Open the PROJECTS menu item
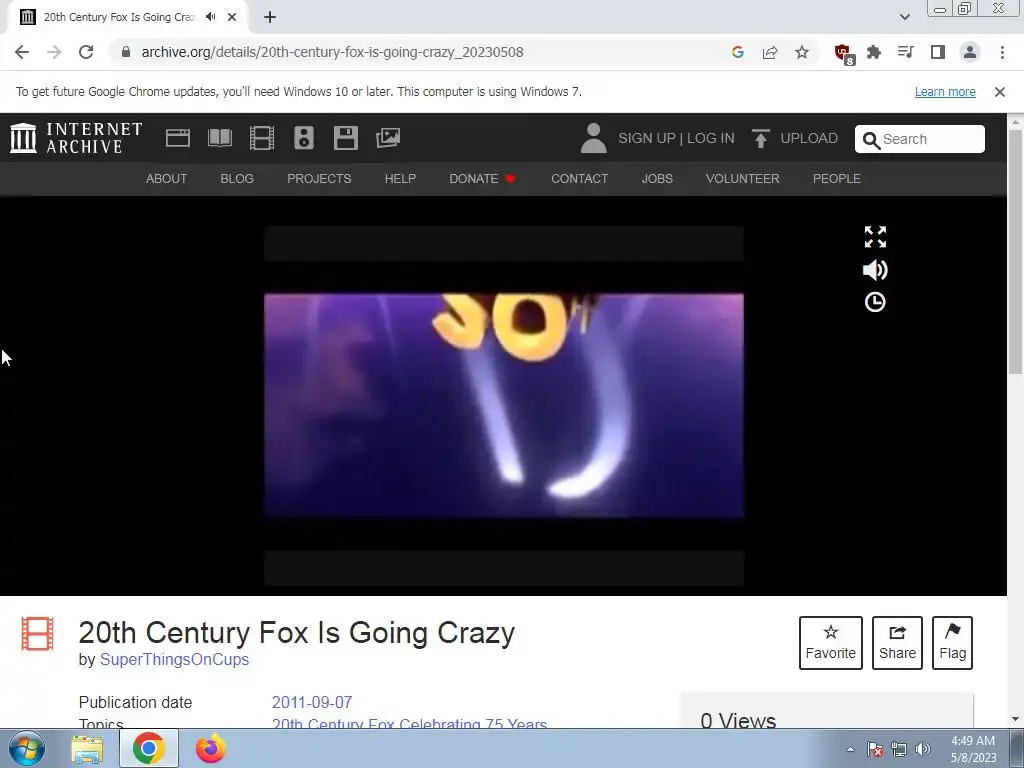1024x768 pixels. pyautogui.click(x=319, y=178)
